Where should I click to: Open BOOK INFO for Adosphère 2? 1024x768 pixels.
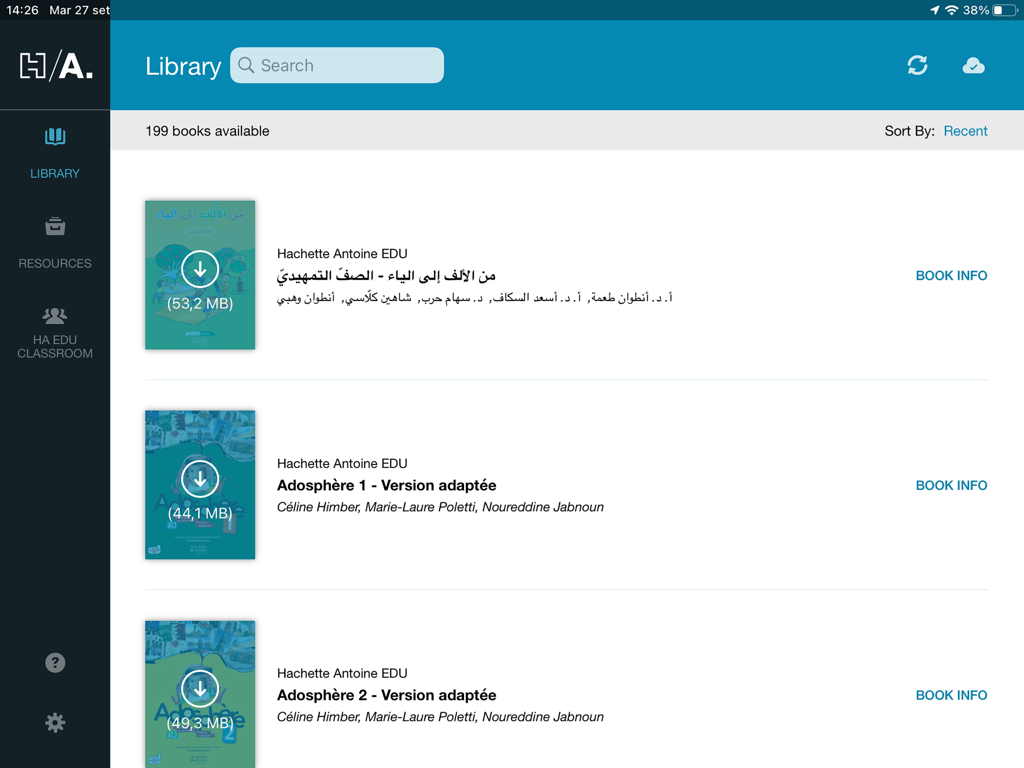coord(951,695)
